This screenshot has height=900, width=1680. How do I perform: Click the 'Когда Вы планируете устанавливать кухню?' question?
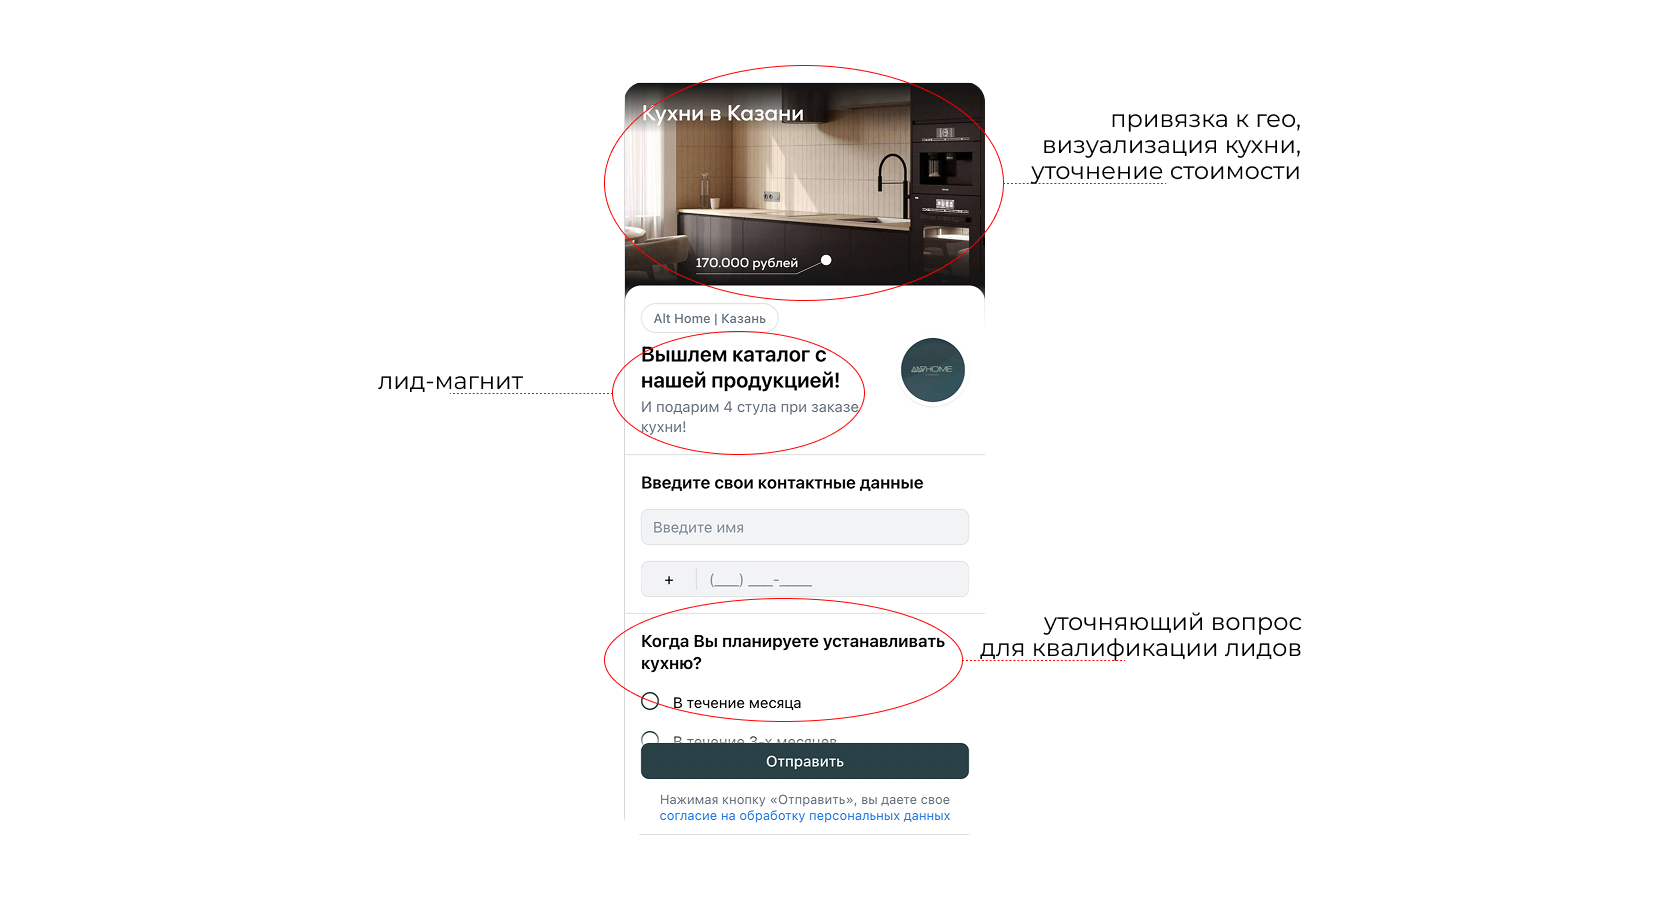[x=793, y=652]
